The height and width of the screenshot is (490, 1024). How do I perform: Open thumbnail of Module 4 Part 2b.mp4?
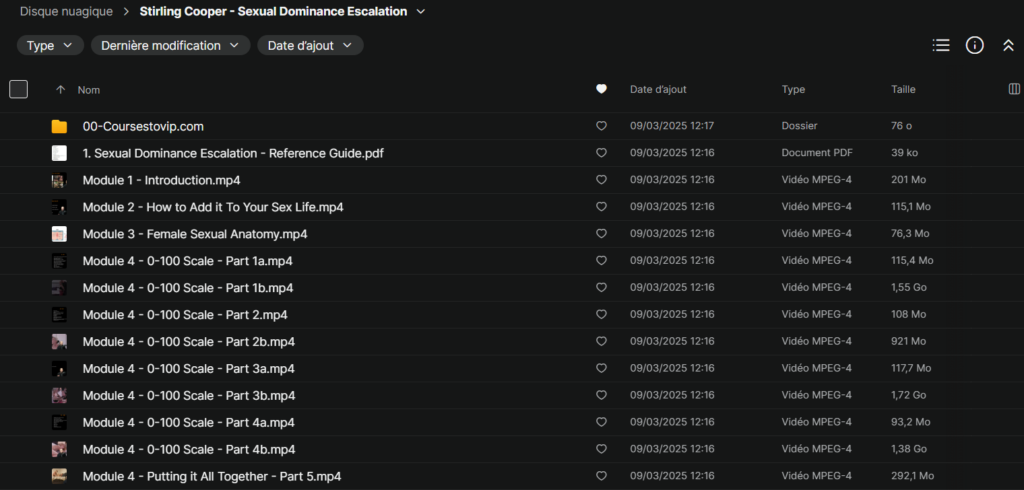tap(59, 341)
